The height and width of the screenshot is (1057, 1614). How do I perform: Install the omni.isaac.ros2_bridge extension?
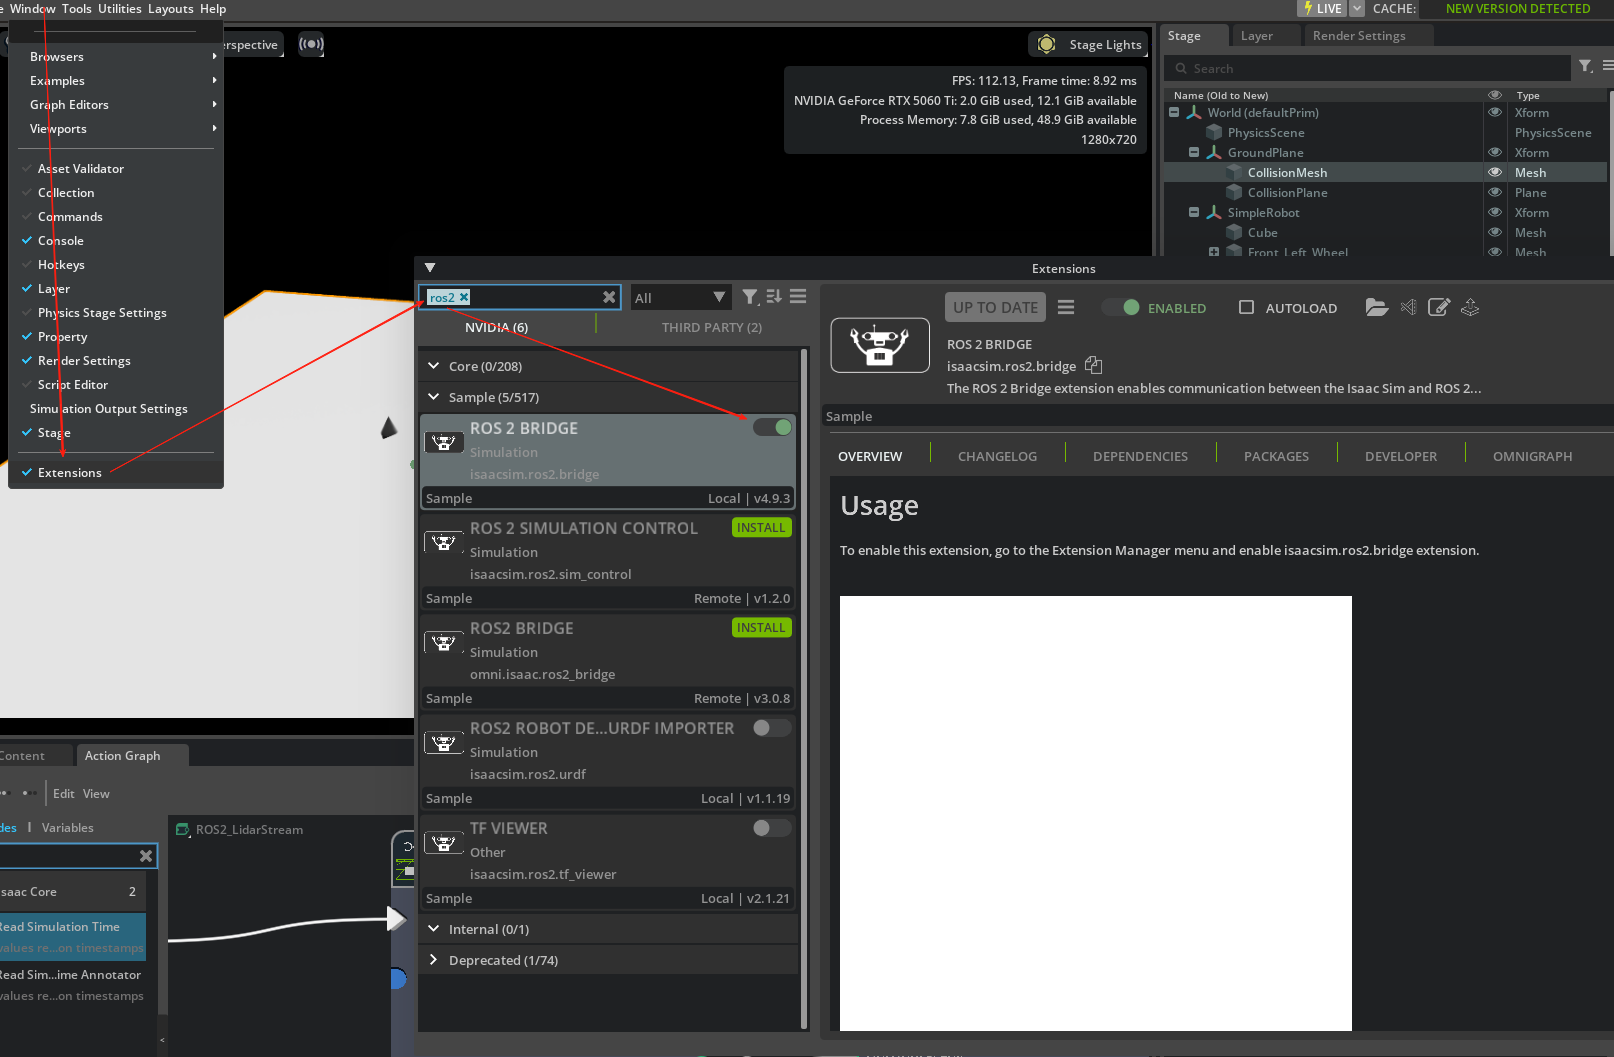[x=762, y=628]
